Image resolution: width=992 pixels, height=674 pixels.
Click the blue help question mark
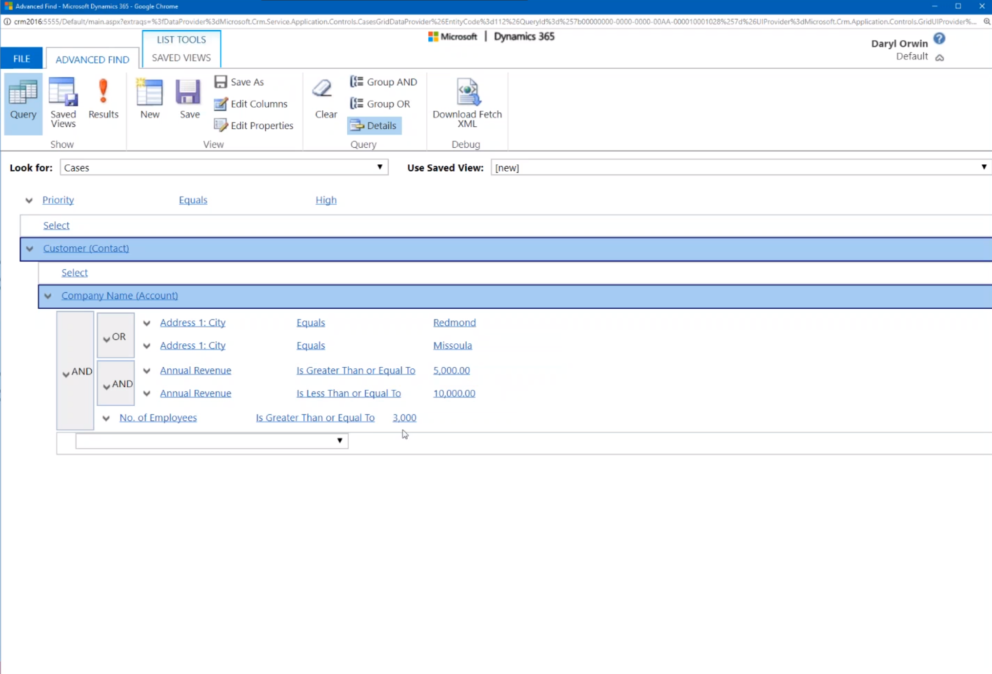pyautogui.click(x=939, y=39)
